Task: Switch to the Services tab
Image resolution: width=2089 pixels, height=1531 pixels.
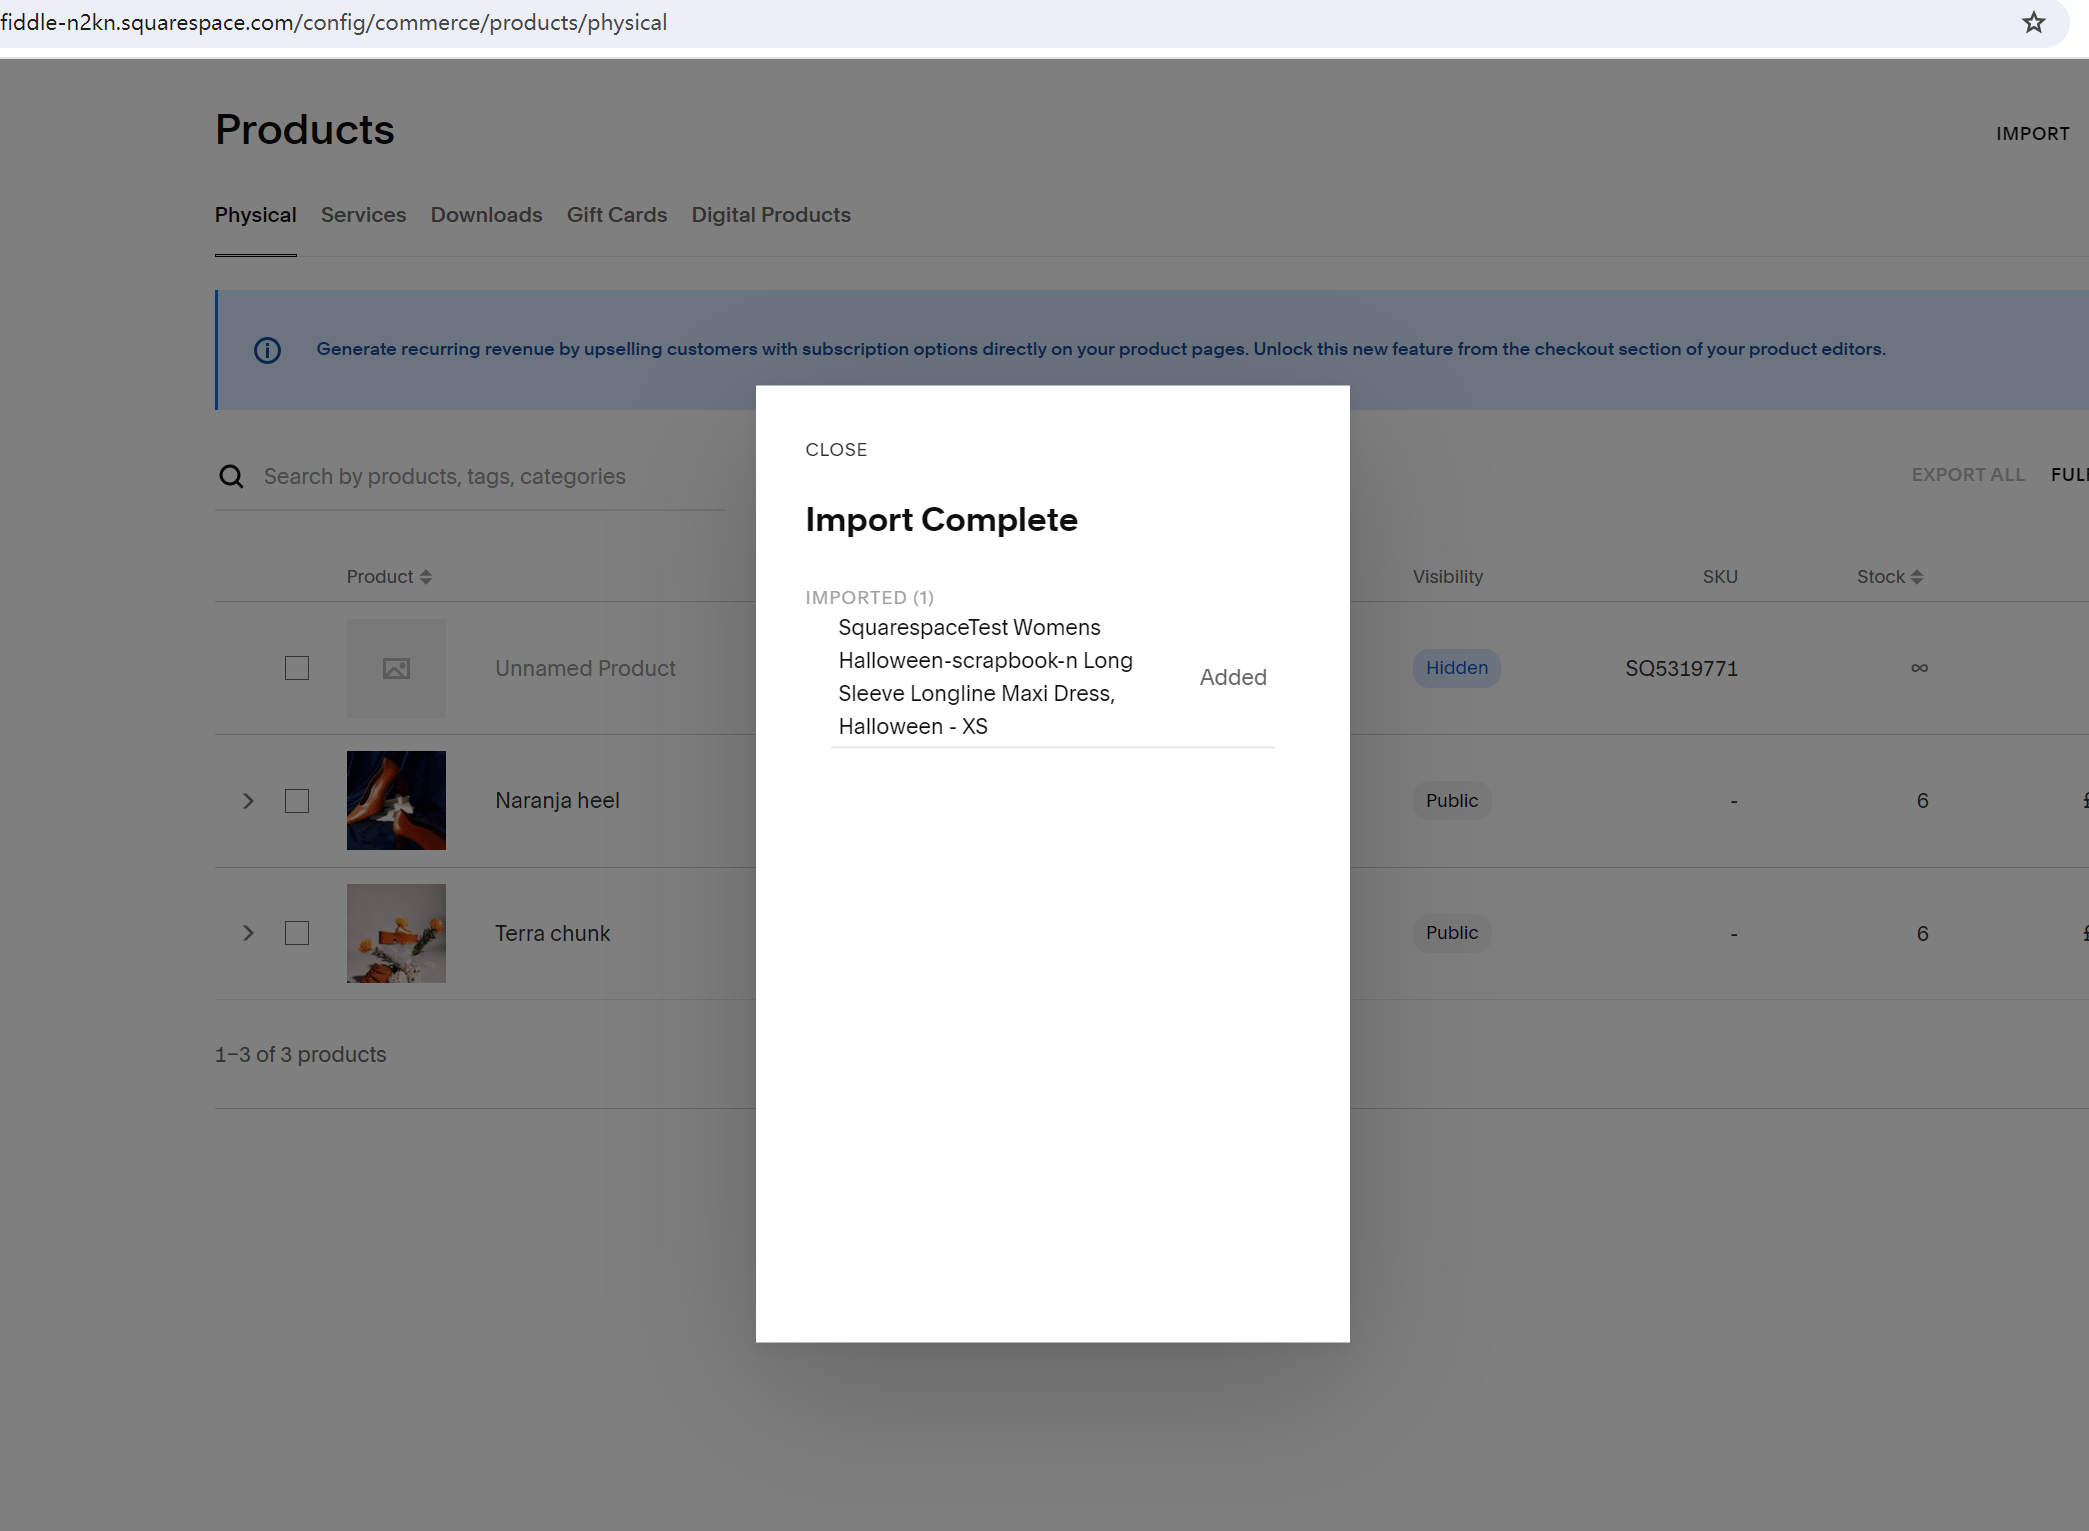Action: point(363,215)
